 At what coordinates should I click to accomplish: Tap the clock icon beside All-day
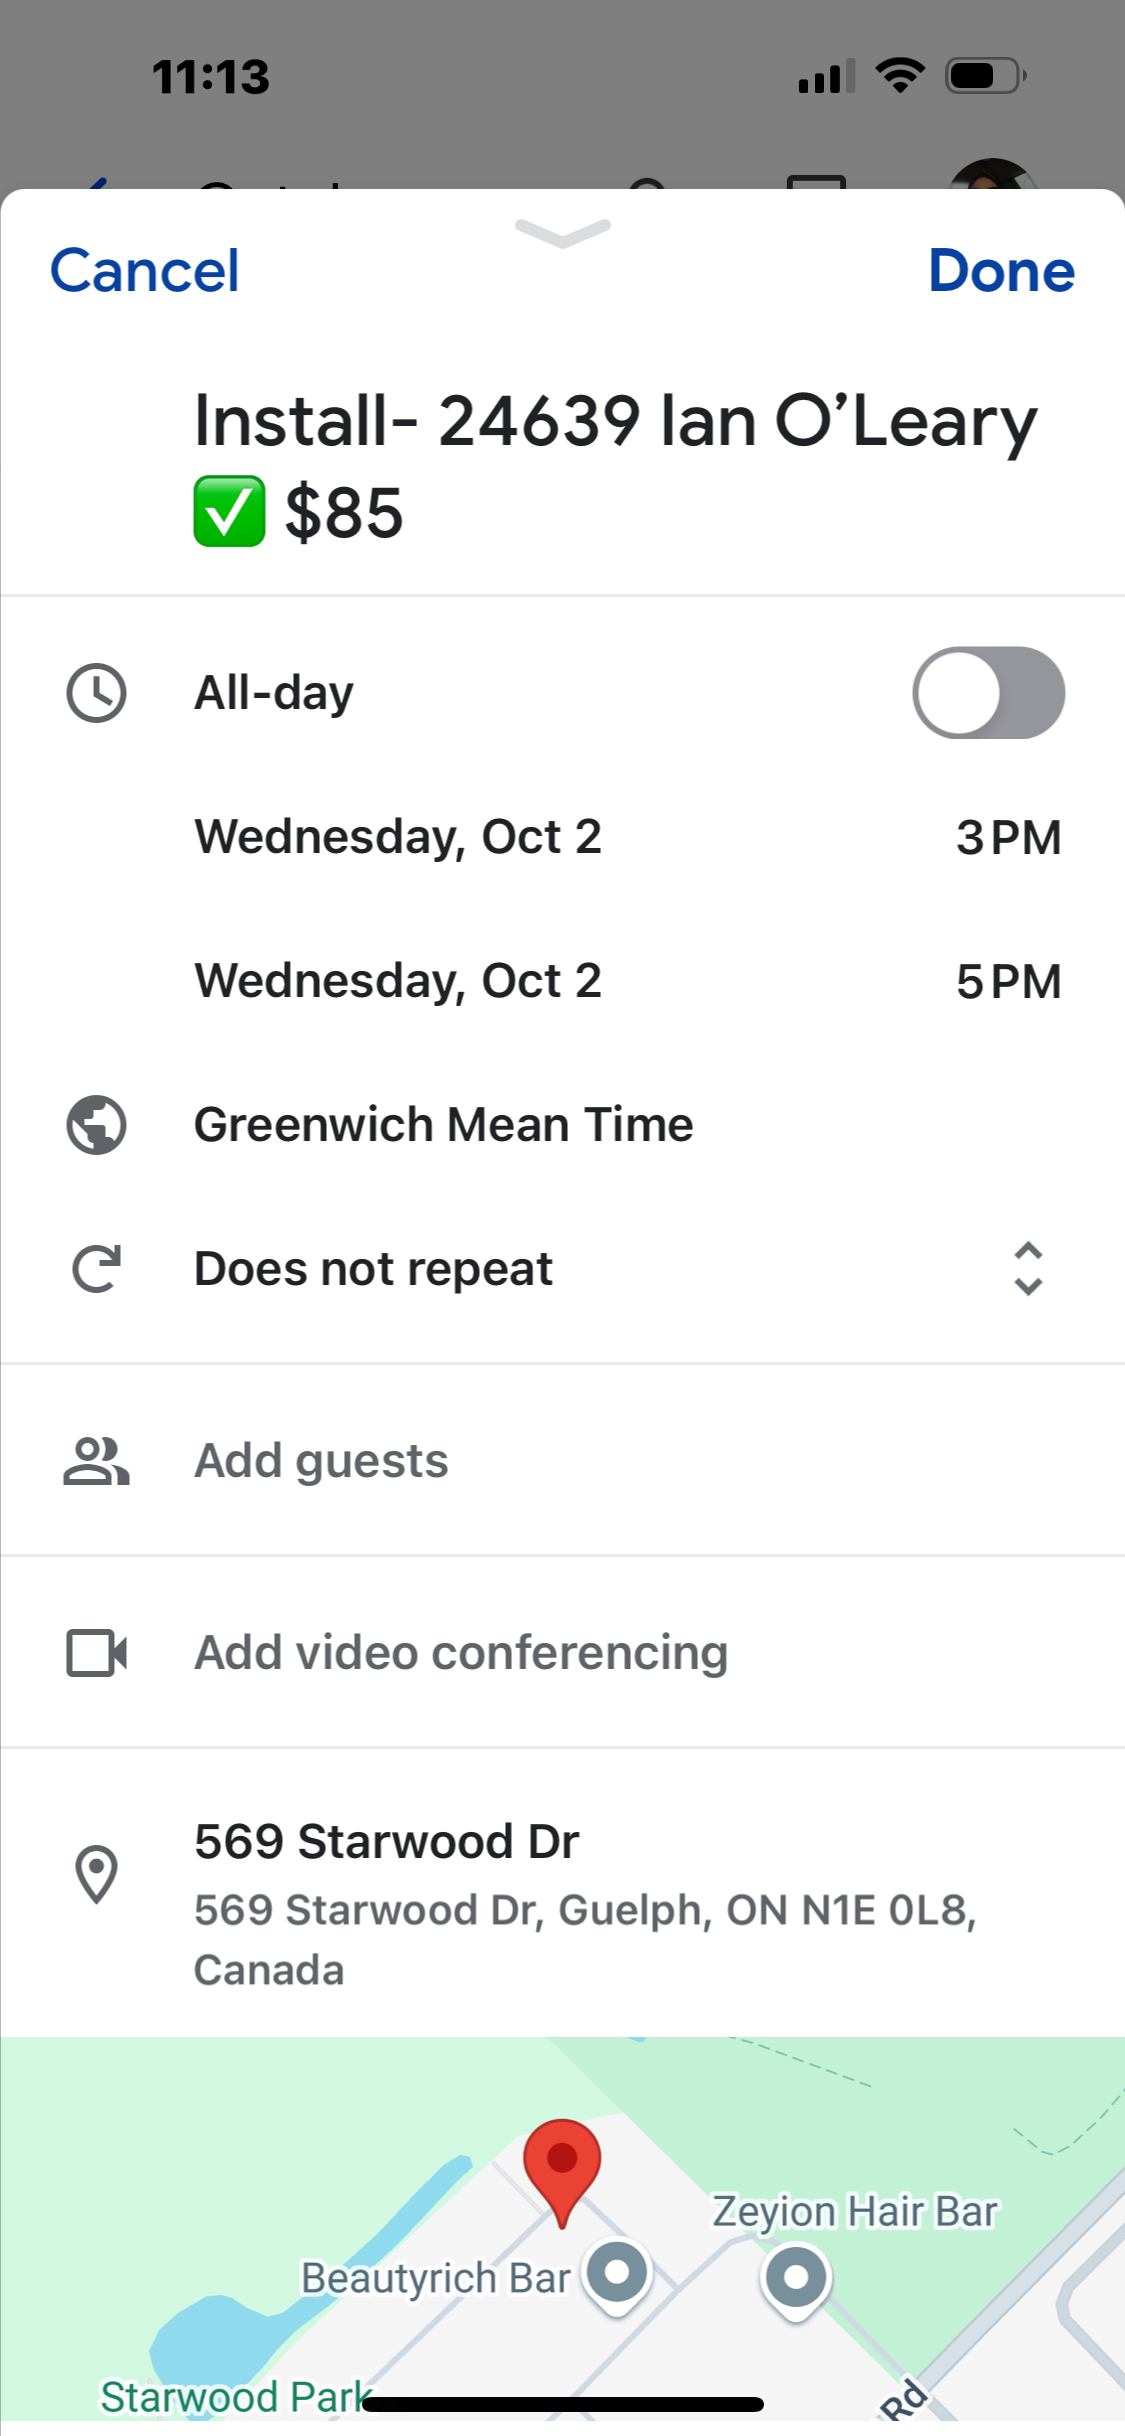point(96,693)
